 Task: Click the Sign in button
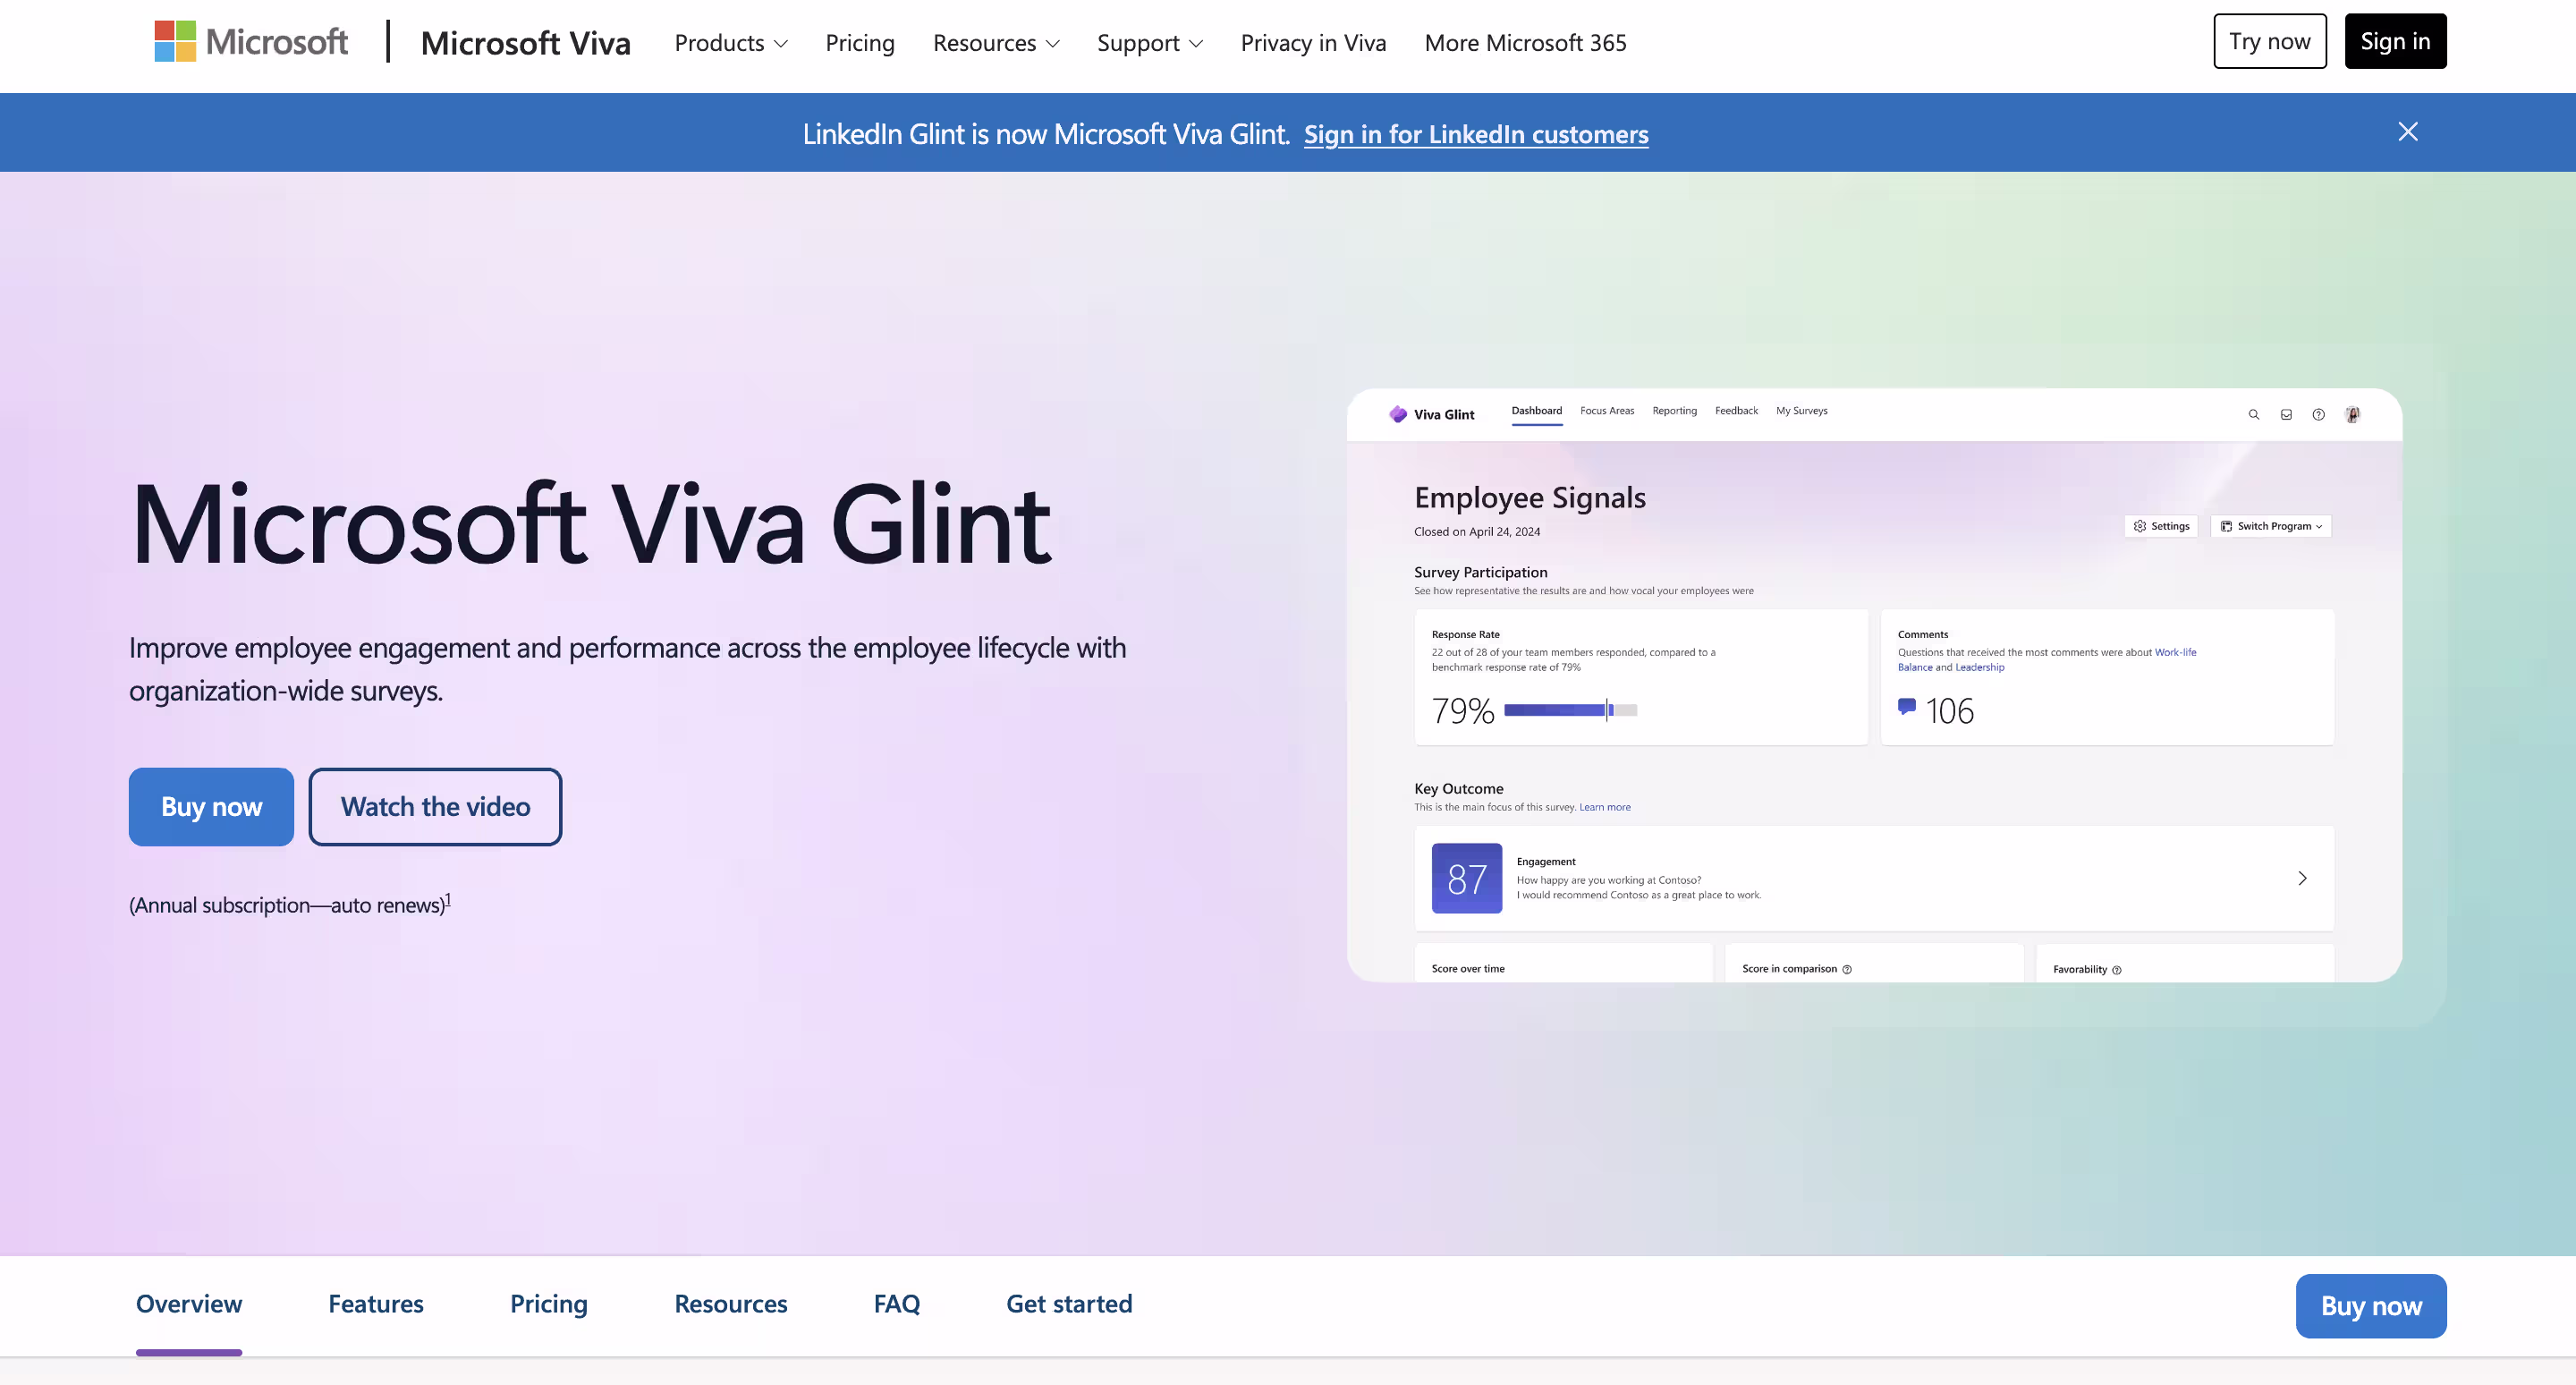pos(2395,41)
